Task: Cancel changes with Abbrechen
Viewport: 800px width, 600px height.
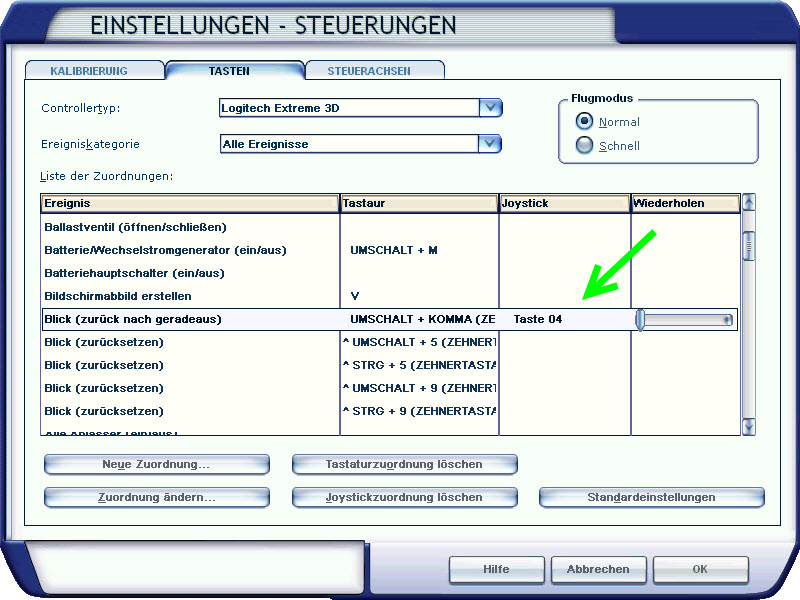Action: 598,569
